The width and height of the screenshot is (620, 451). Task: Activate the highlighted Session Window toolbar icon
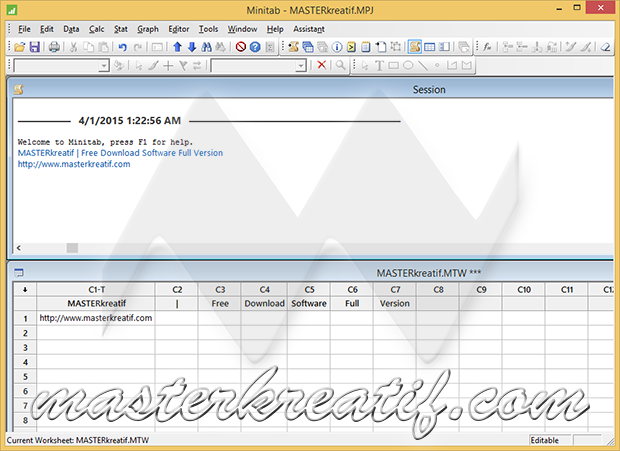click(415, 47)
